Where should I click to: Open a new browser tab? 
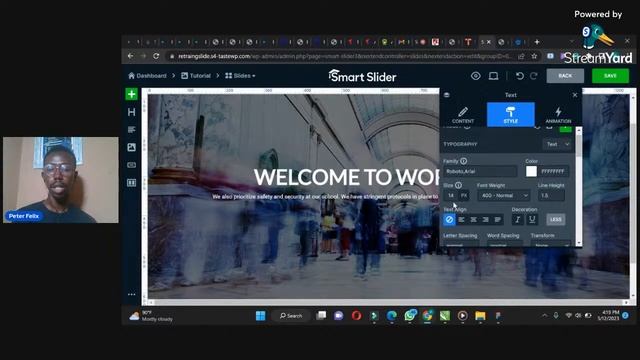(537, 42)
